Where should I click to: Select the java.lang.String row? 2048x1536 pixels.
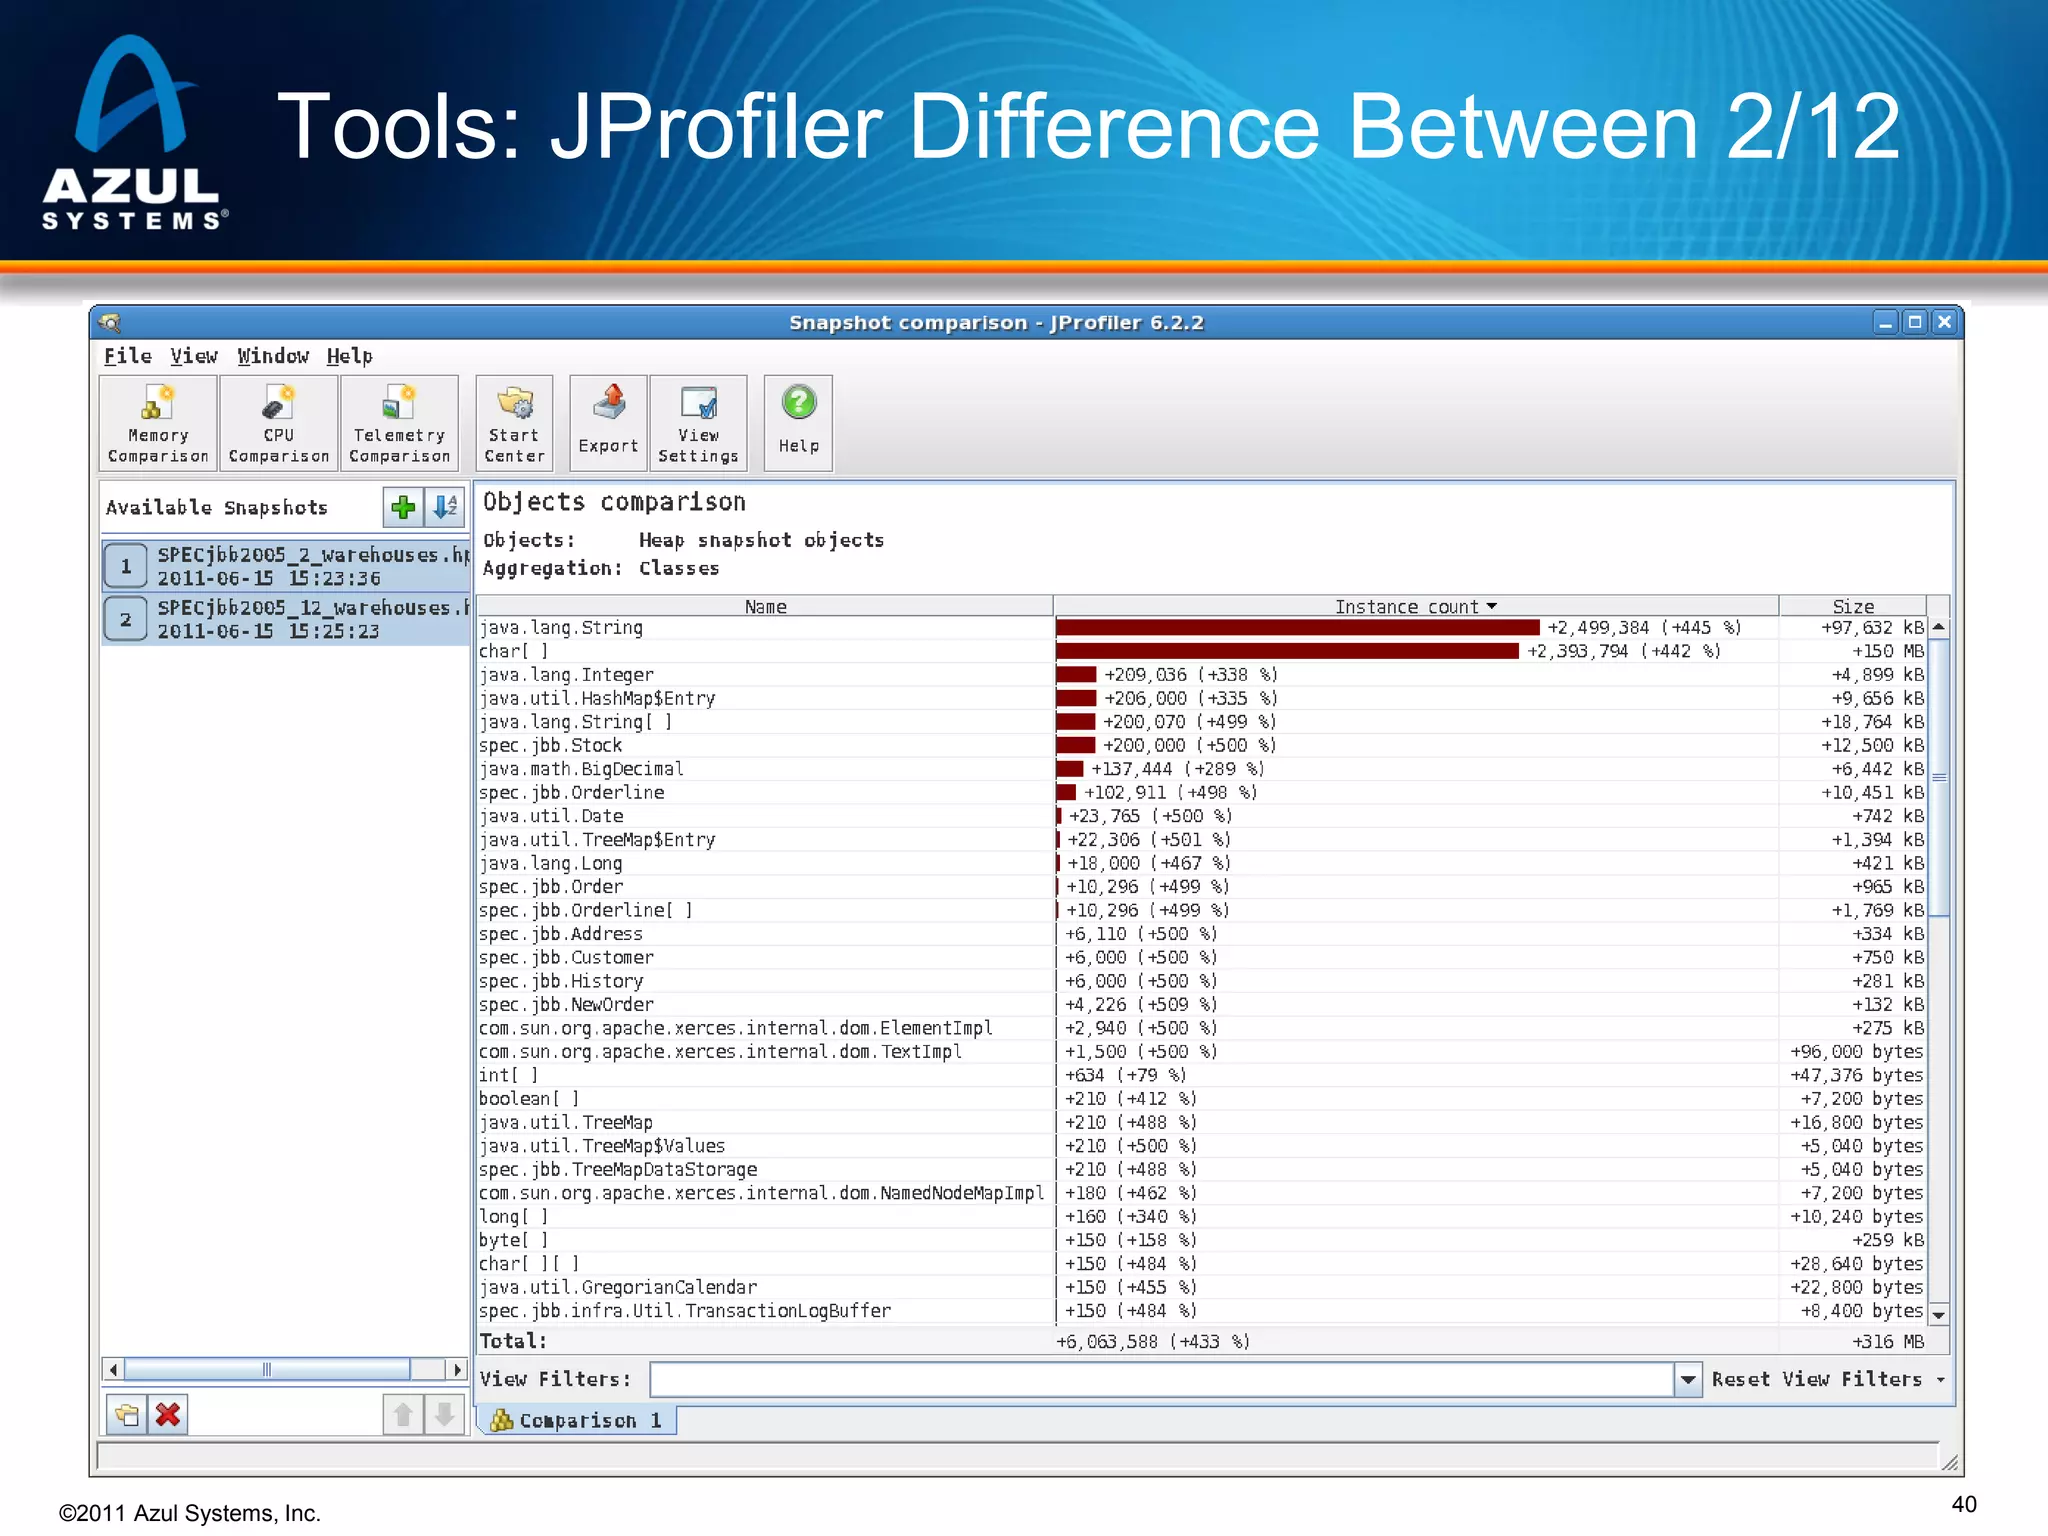[x=1201, y=628]
